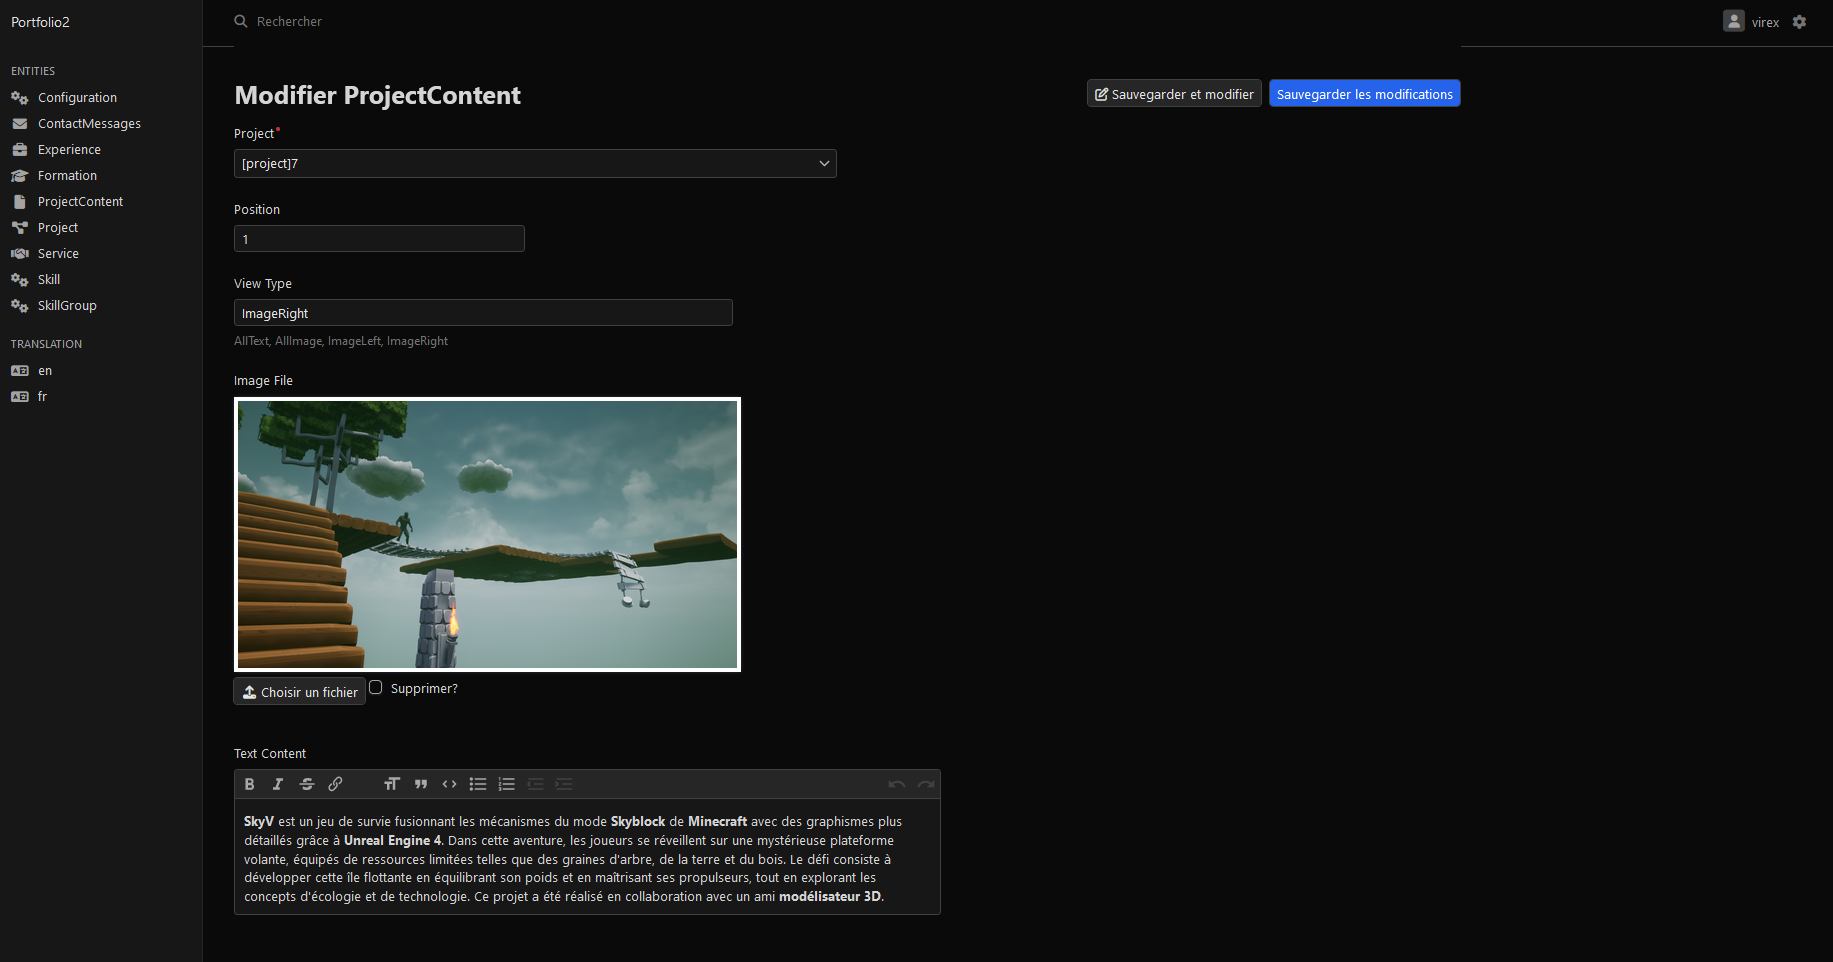Click the user avatar icon

point(1734,21)
